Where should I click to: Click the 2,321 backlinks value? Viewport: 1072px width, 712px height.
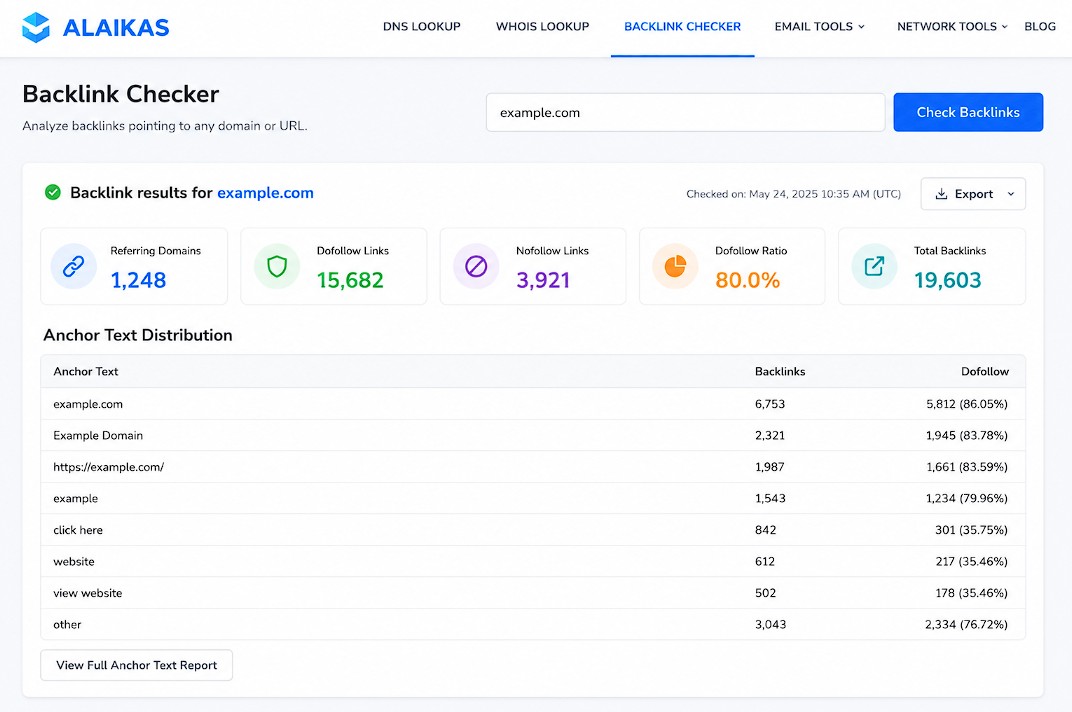[x=770, y=436]
